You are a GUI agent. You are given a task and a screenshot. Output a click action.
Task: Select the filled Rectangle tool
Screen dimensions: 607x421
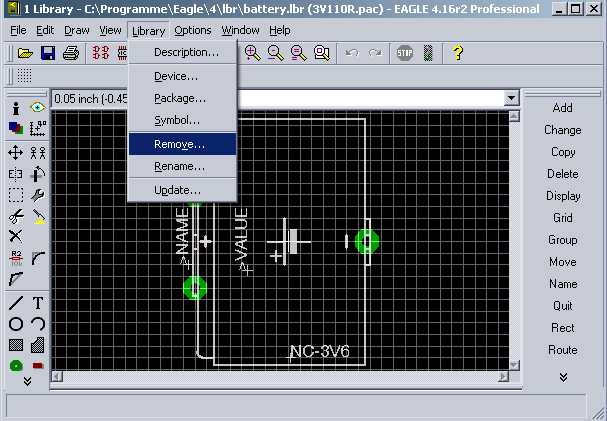point(16,345)
